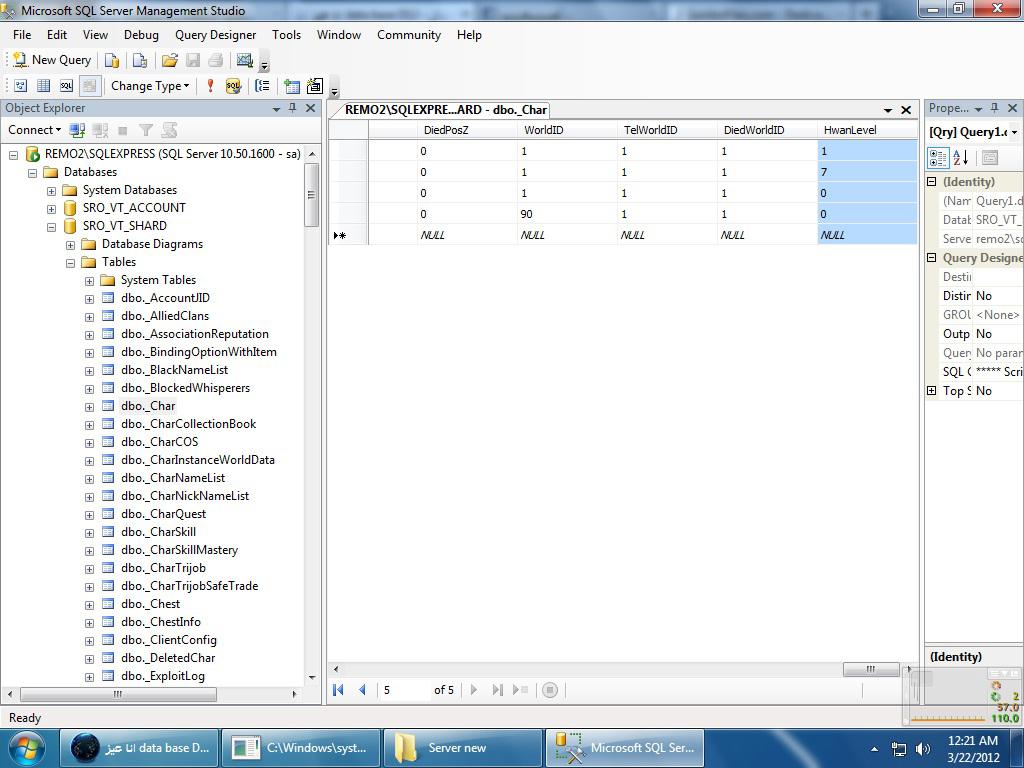The image size is (1024, 768).
Task: Click the Stop query circle button
Action: 550,690
